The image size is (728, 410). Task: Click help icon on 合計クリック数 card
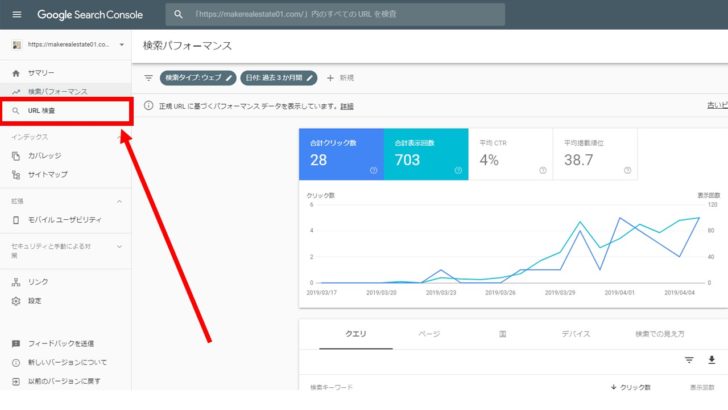click(373, 170)
